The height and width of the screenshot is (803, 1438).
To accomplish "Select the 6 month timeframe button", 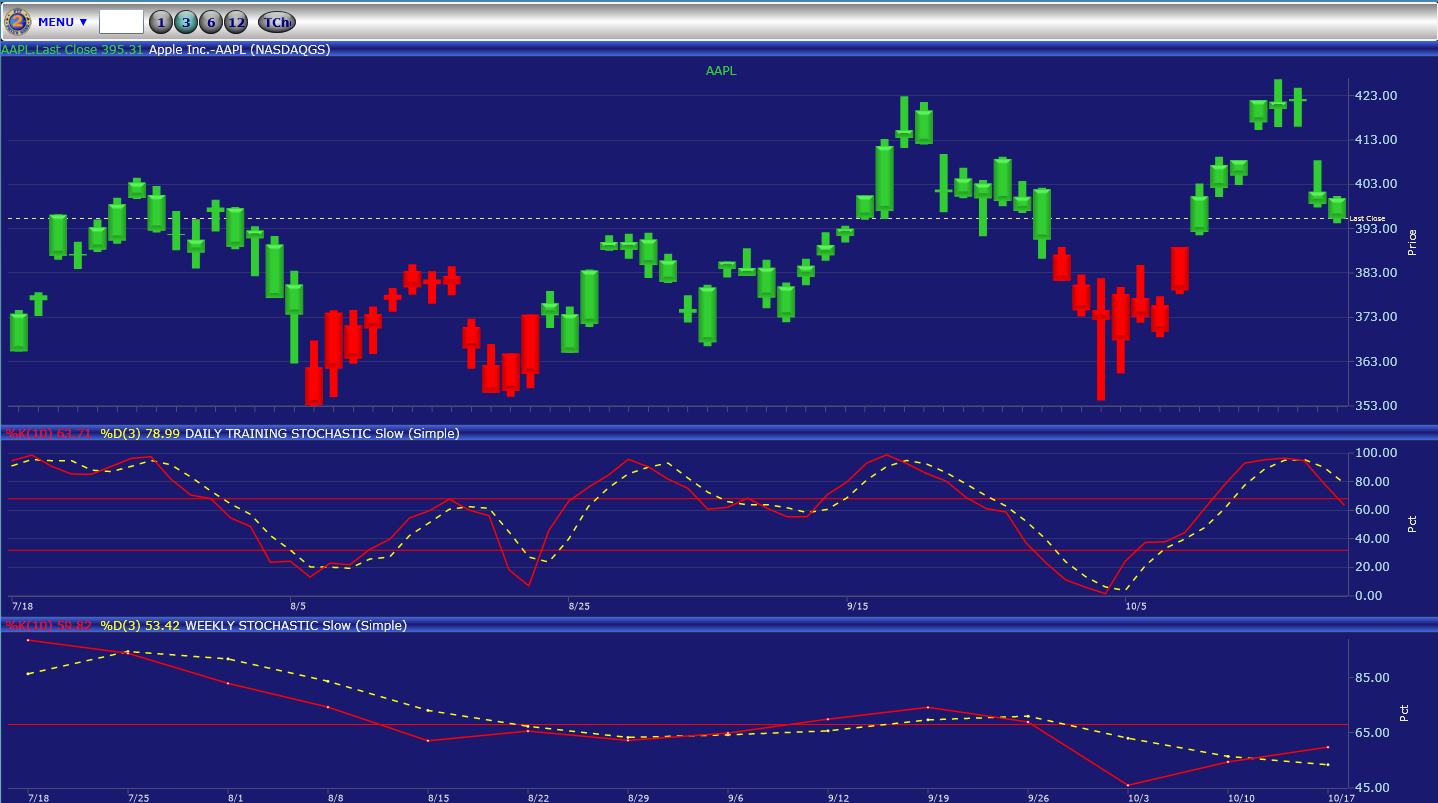I will coord(210,22).
